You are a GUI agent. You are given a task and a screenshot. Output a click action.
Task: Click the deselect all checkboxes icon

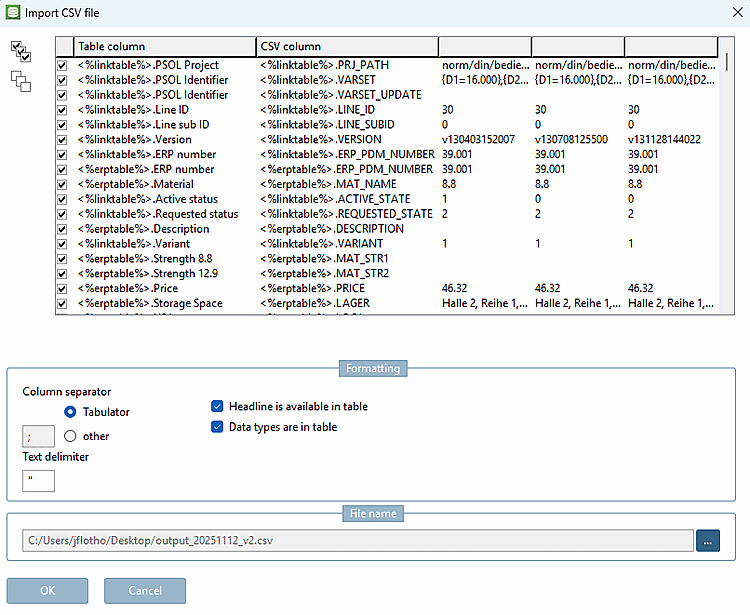point(21,81)
